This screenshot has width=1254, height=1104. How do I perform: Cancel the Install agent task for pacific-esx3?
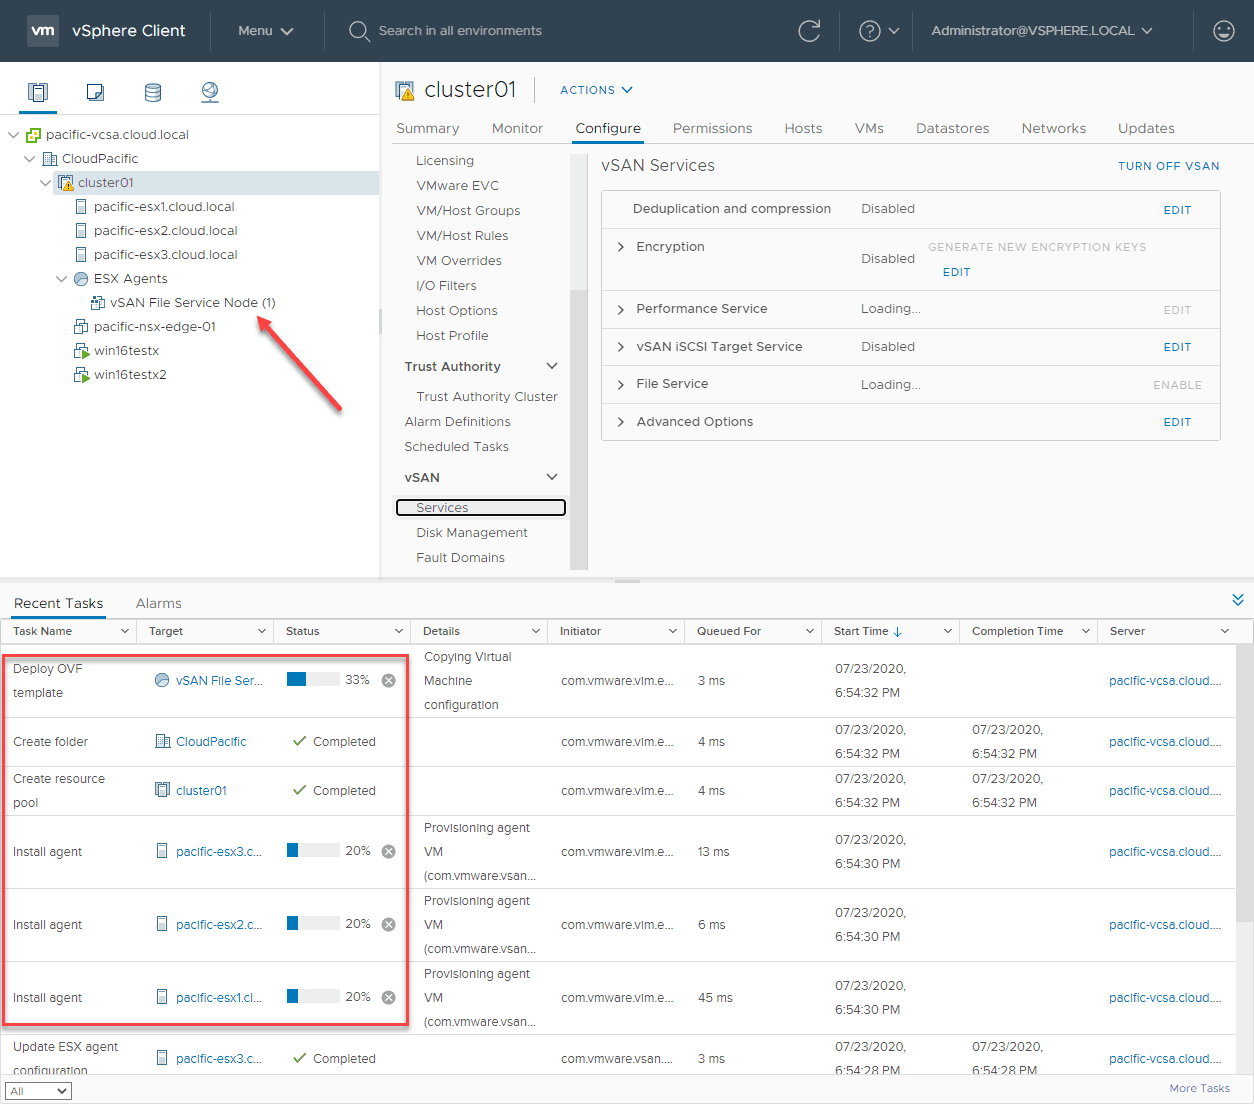389,852
